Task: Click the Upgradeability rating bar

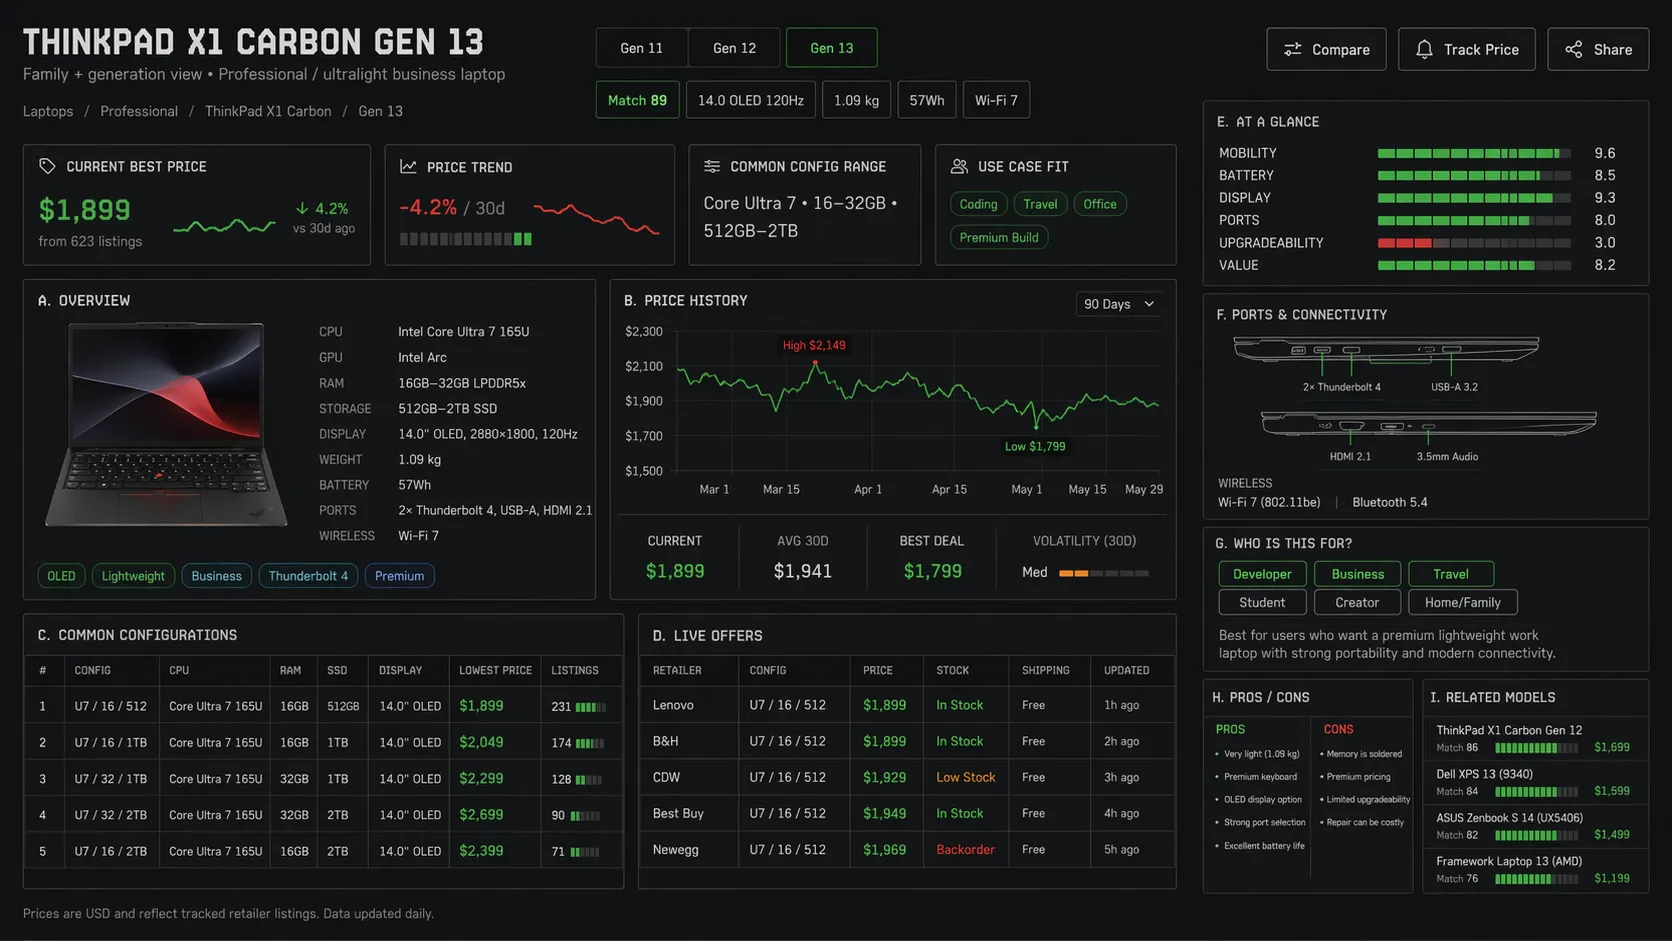Action: click(1474, 243)
